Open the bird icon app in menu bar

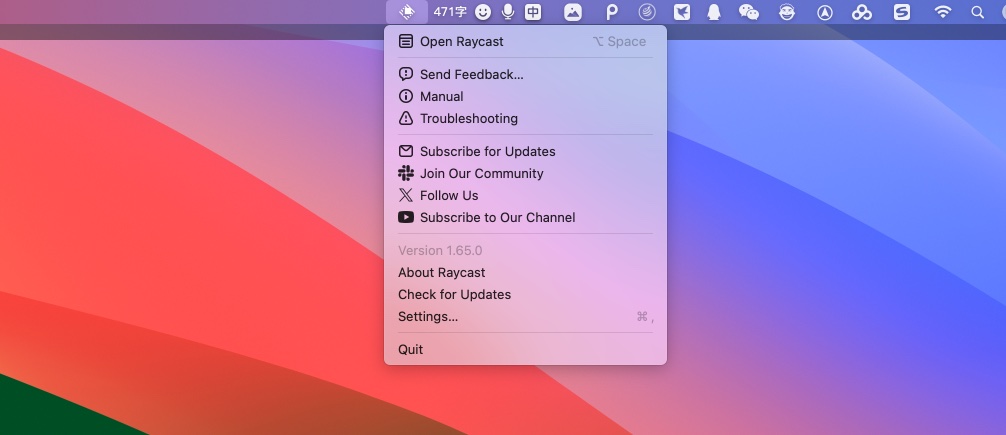[681, 12]
